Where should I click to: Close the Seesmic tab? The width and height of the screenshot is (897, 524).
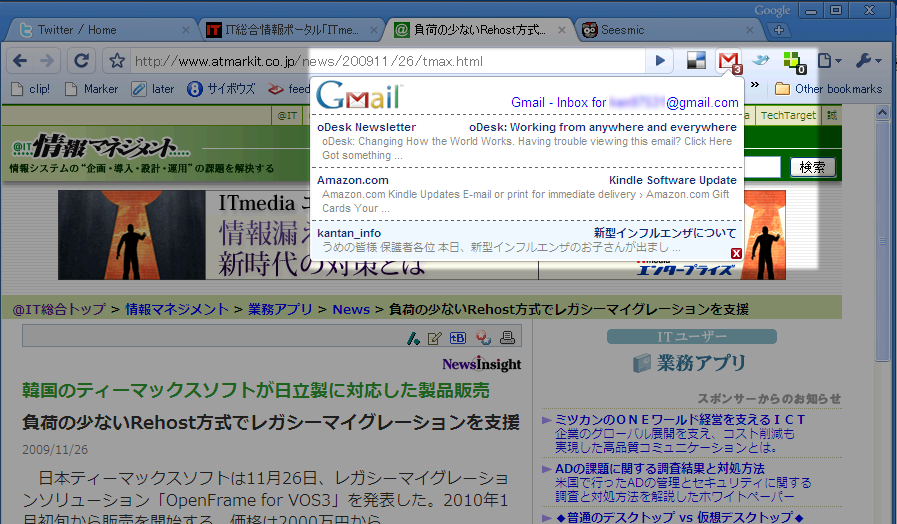(x=750, y=30)
